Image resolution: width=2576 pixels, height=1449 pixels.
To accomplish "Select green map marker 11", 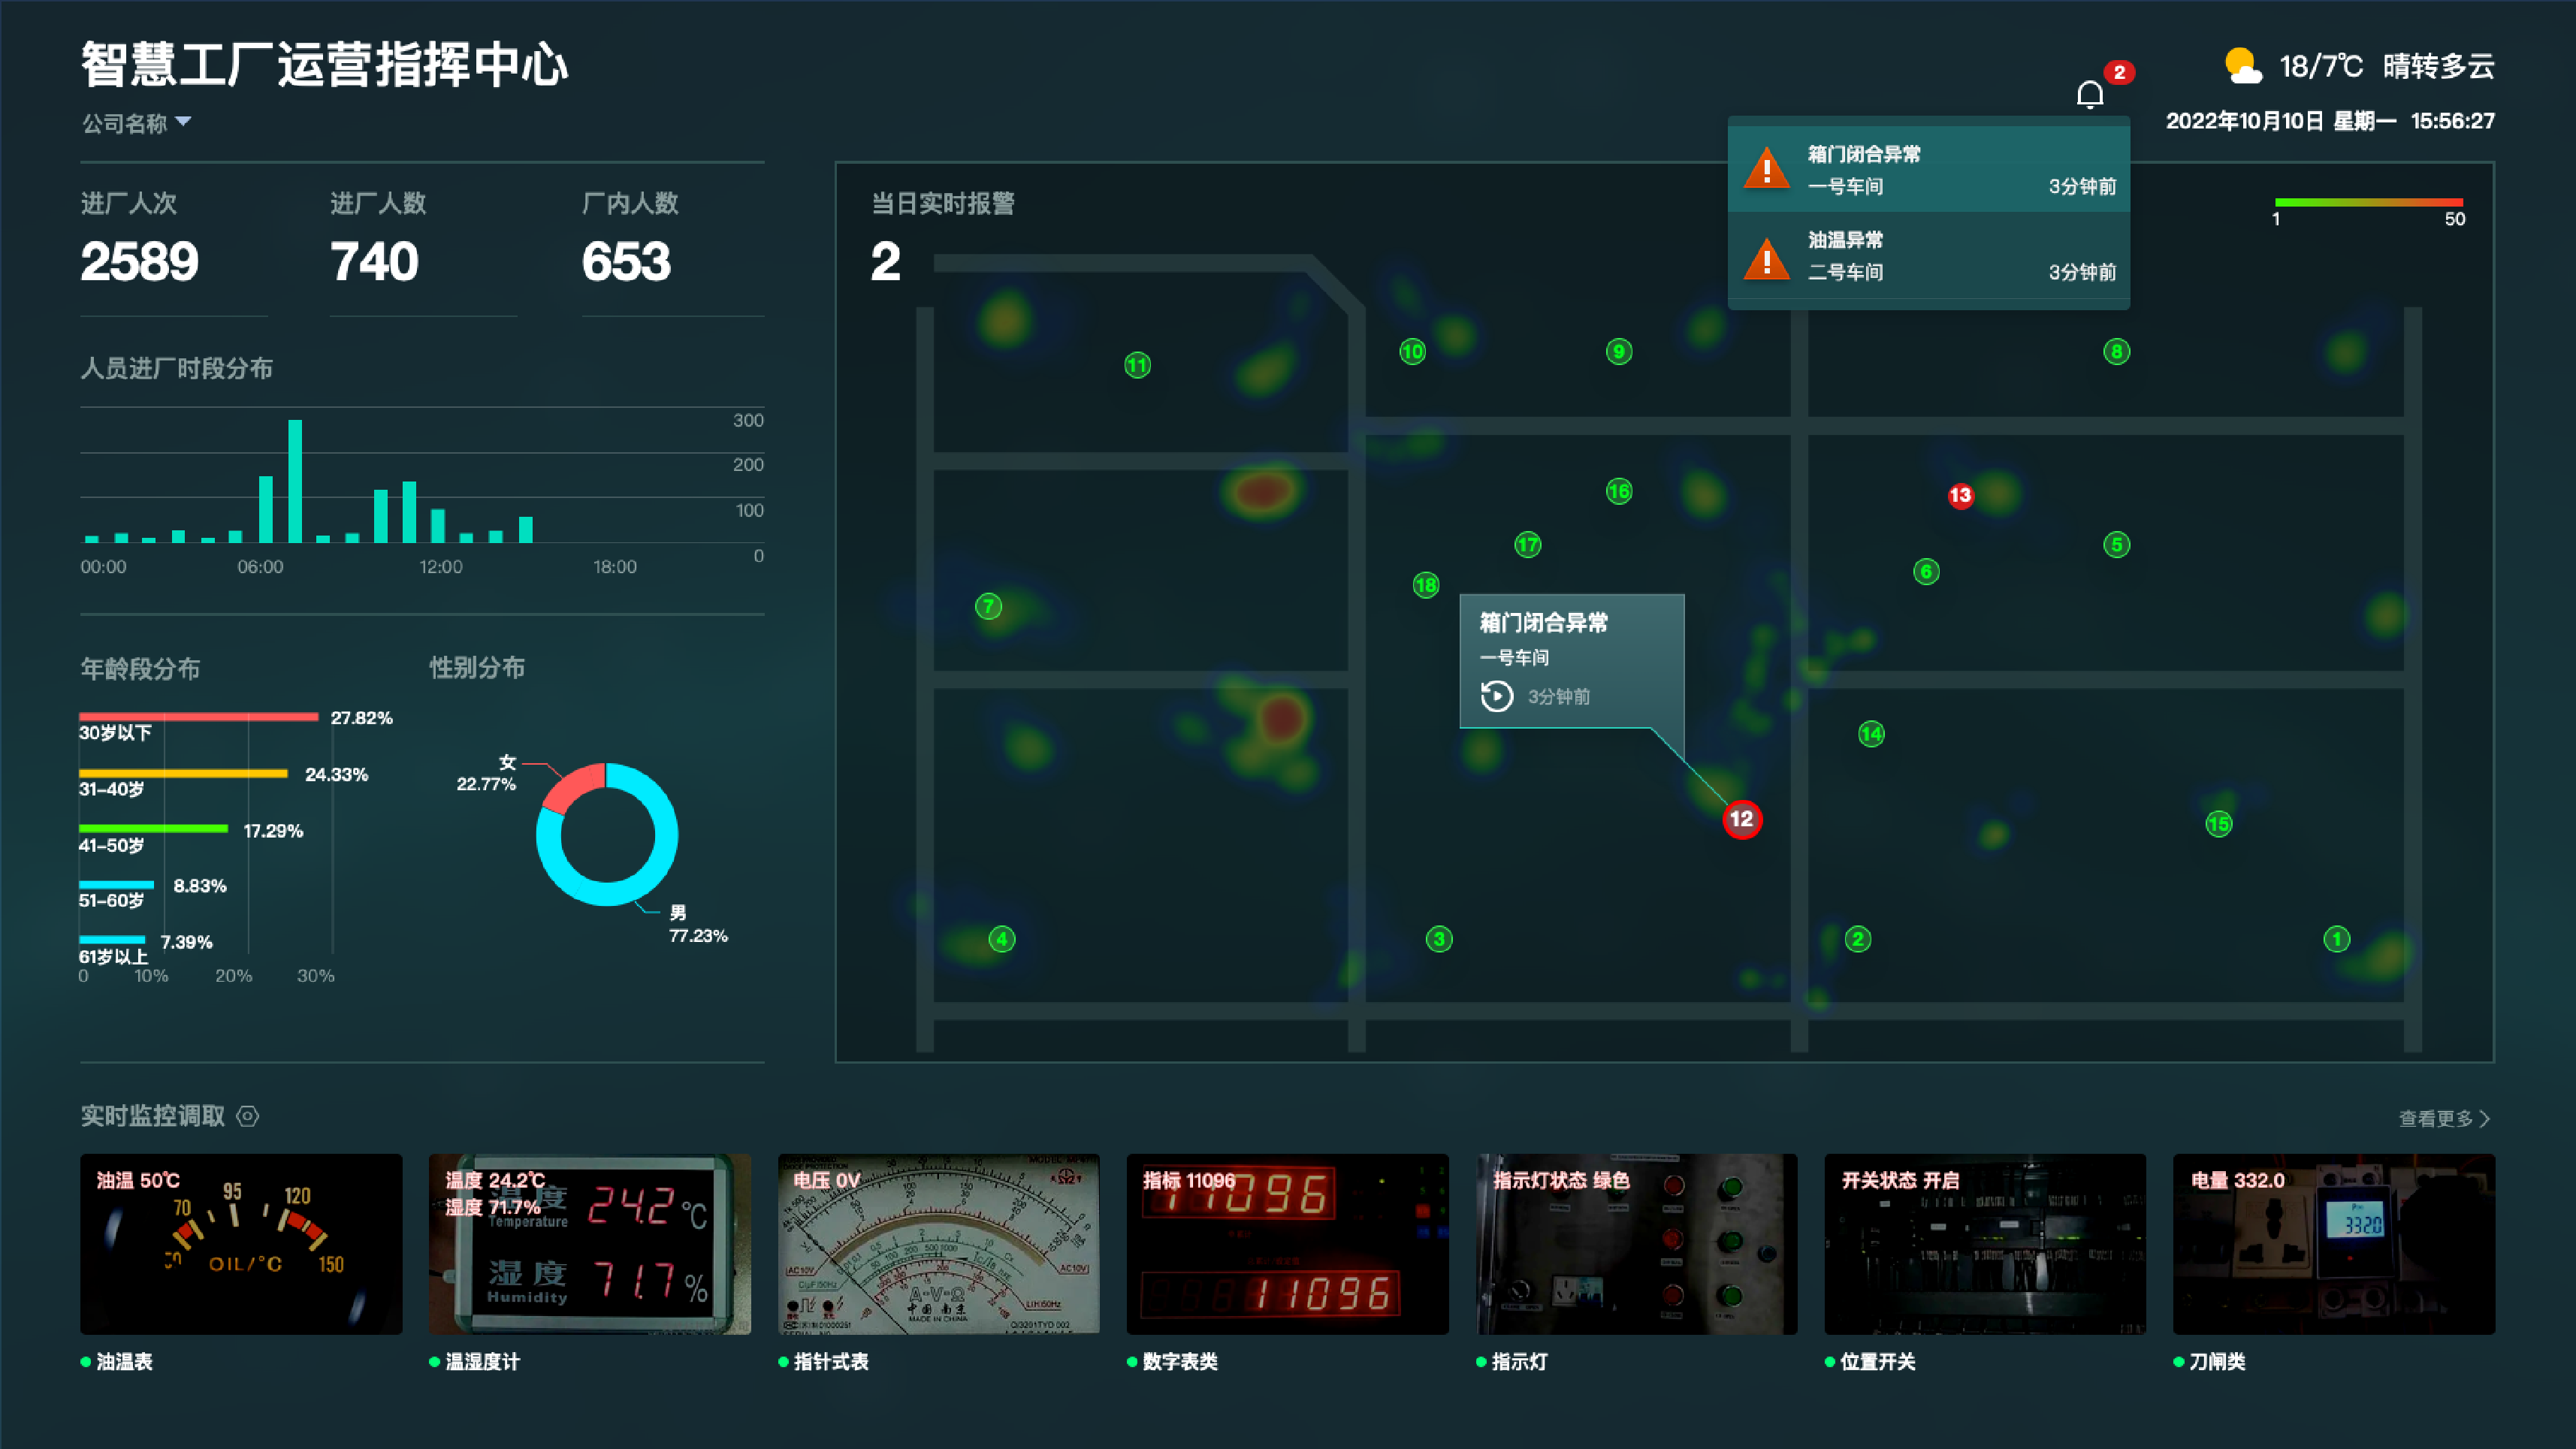I will pos(1137,365).
